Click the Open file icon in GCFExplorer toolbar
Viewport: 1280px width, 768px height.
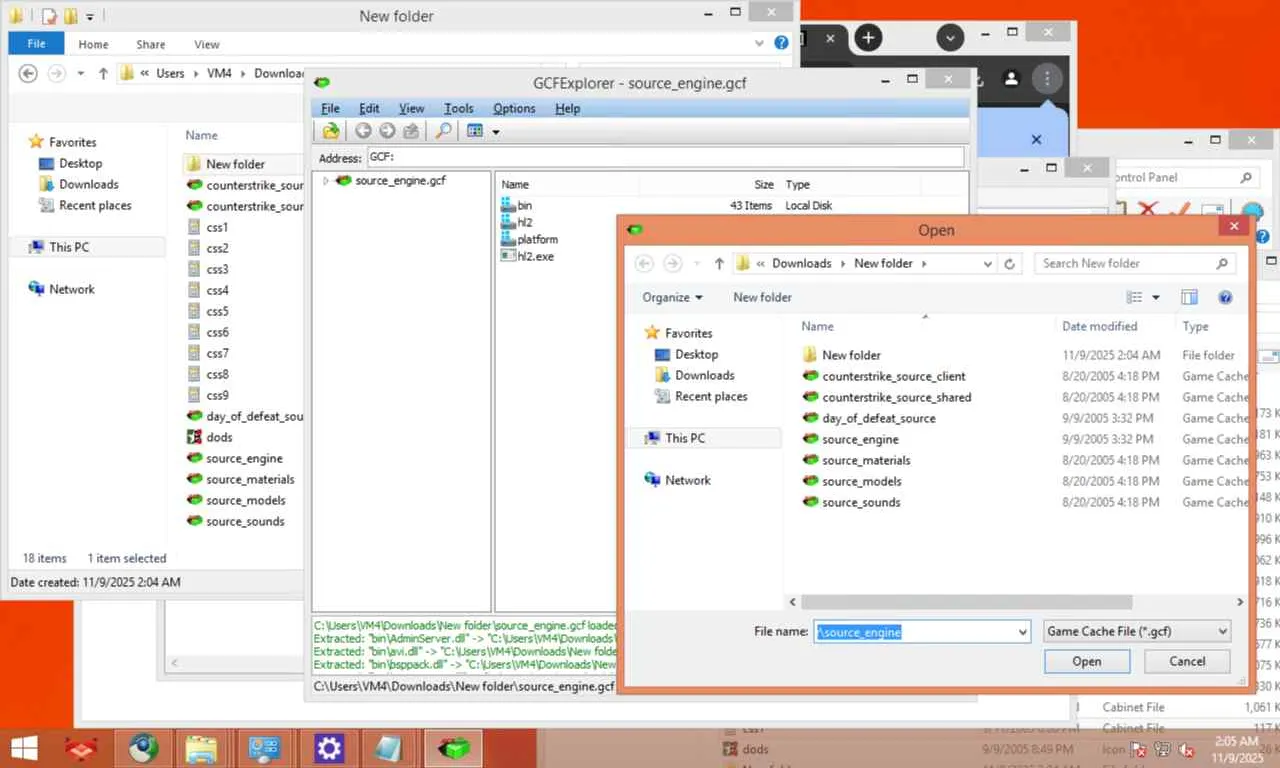(331, 131)
